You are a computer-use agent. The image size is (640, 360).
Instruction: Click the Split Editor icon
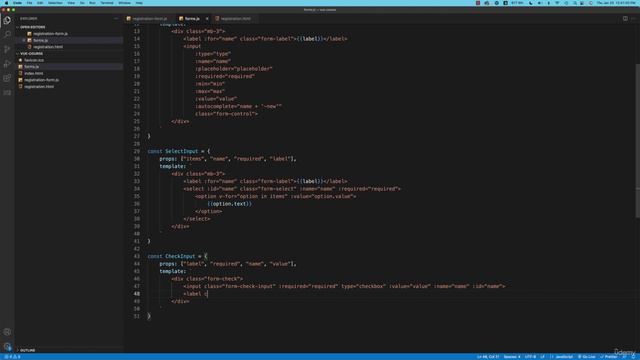point(625,18)
